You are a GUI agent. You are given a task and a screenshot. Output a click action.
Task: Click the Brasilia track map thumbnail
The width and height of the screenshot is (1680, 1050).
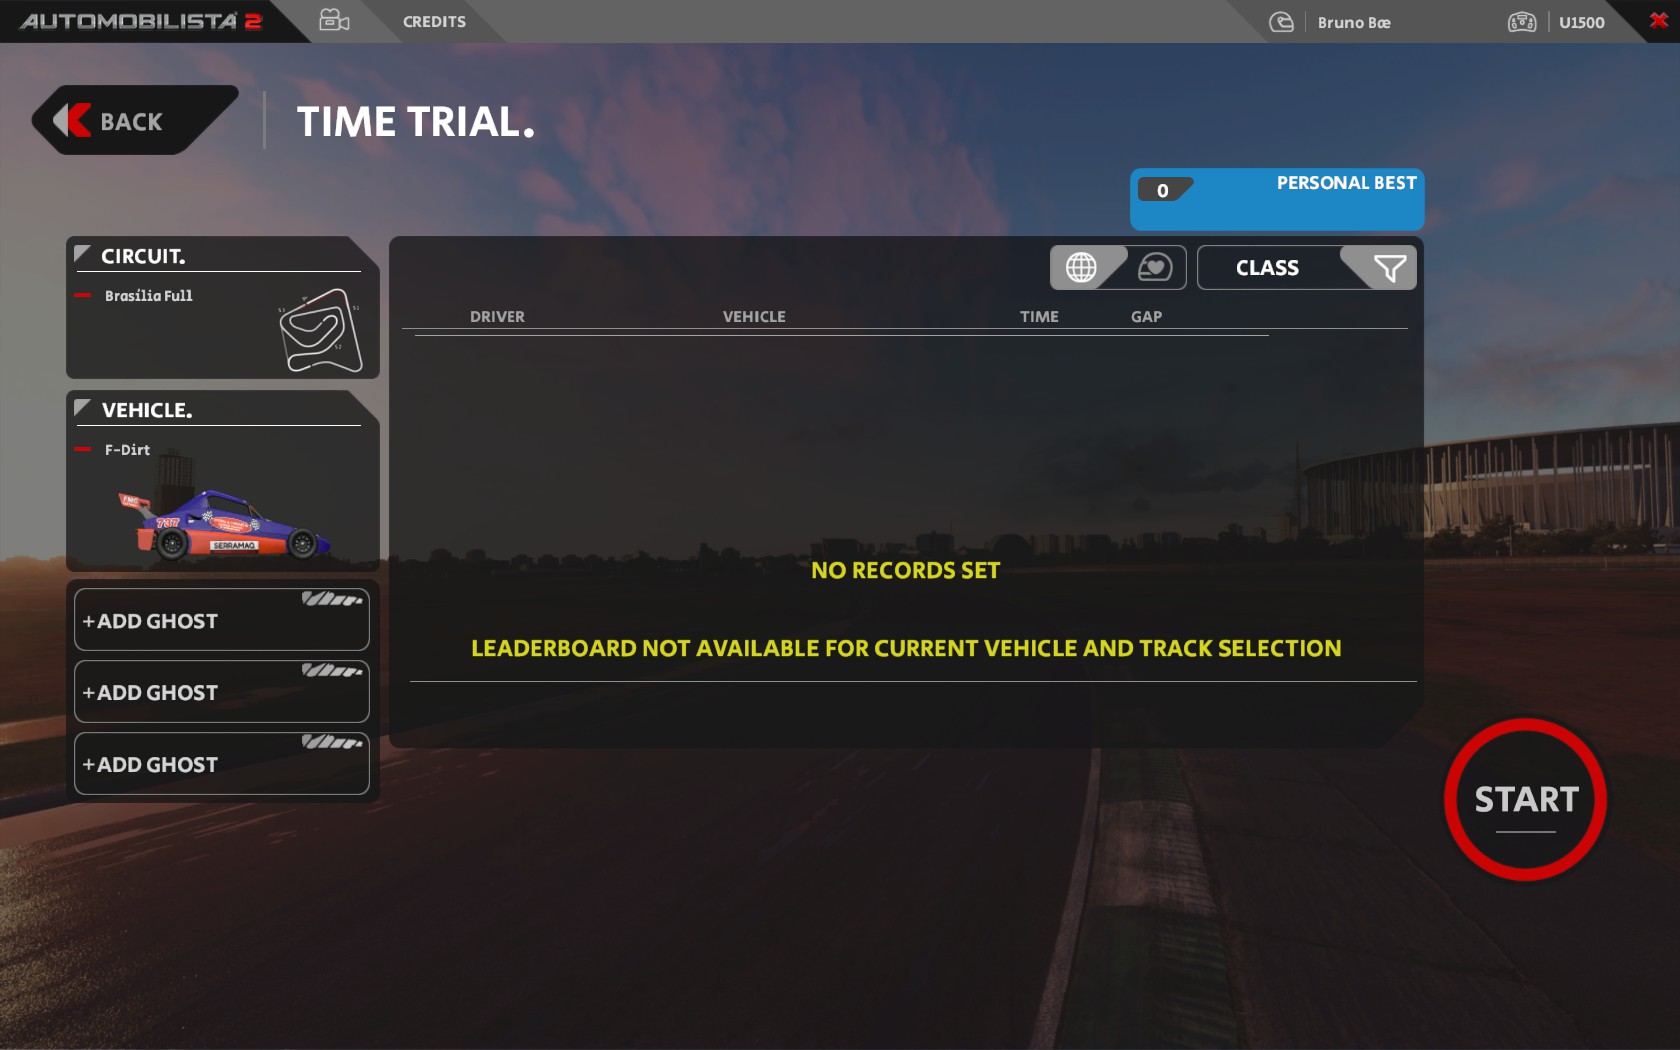320,330
